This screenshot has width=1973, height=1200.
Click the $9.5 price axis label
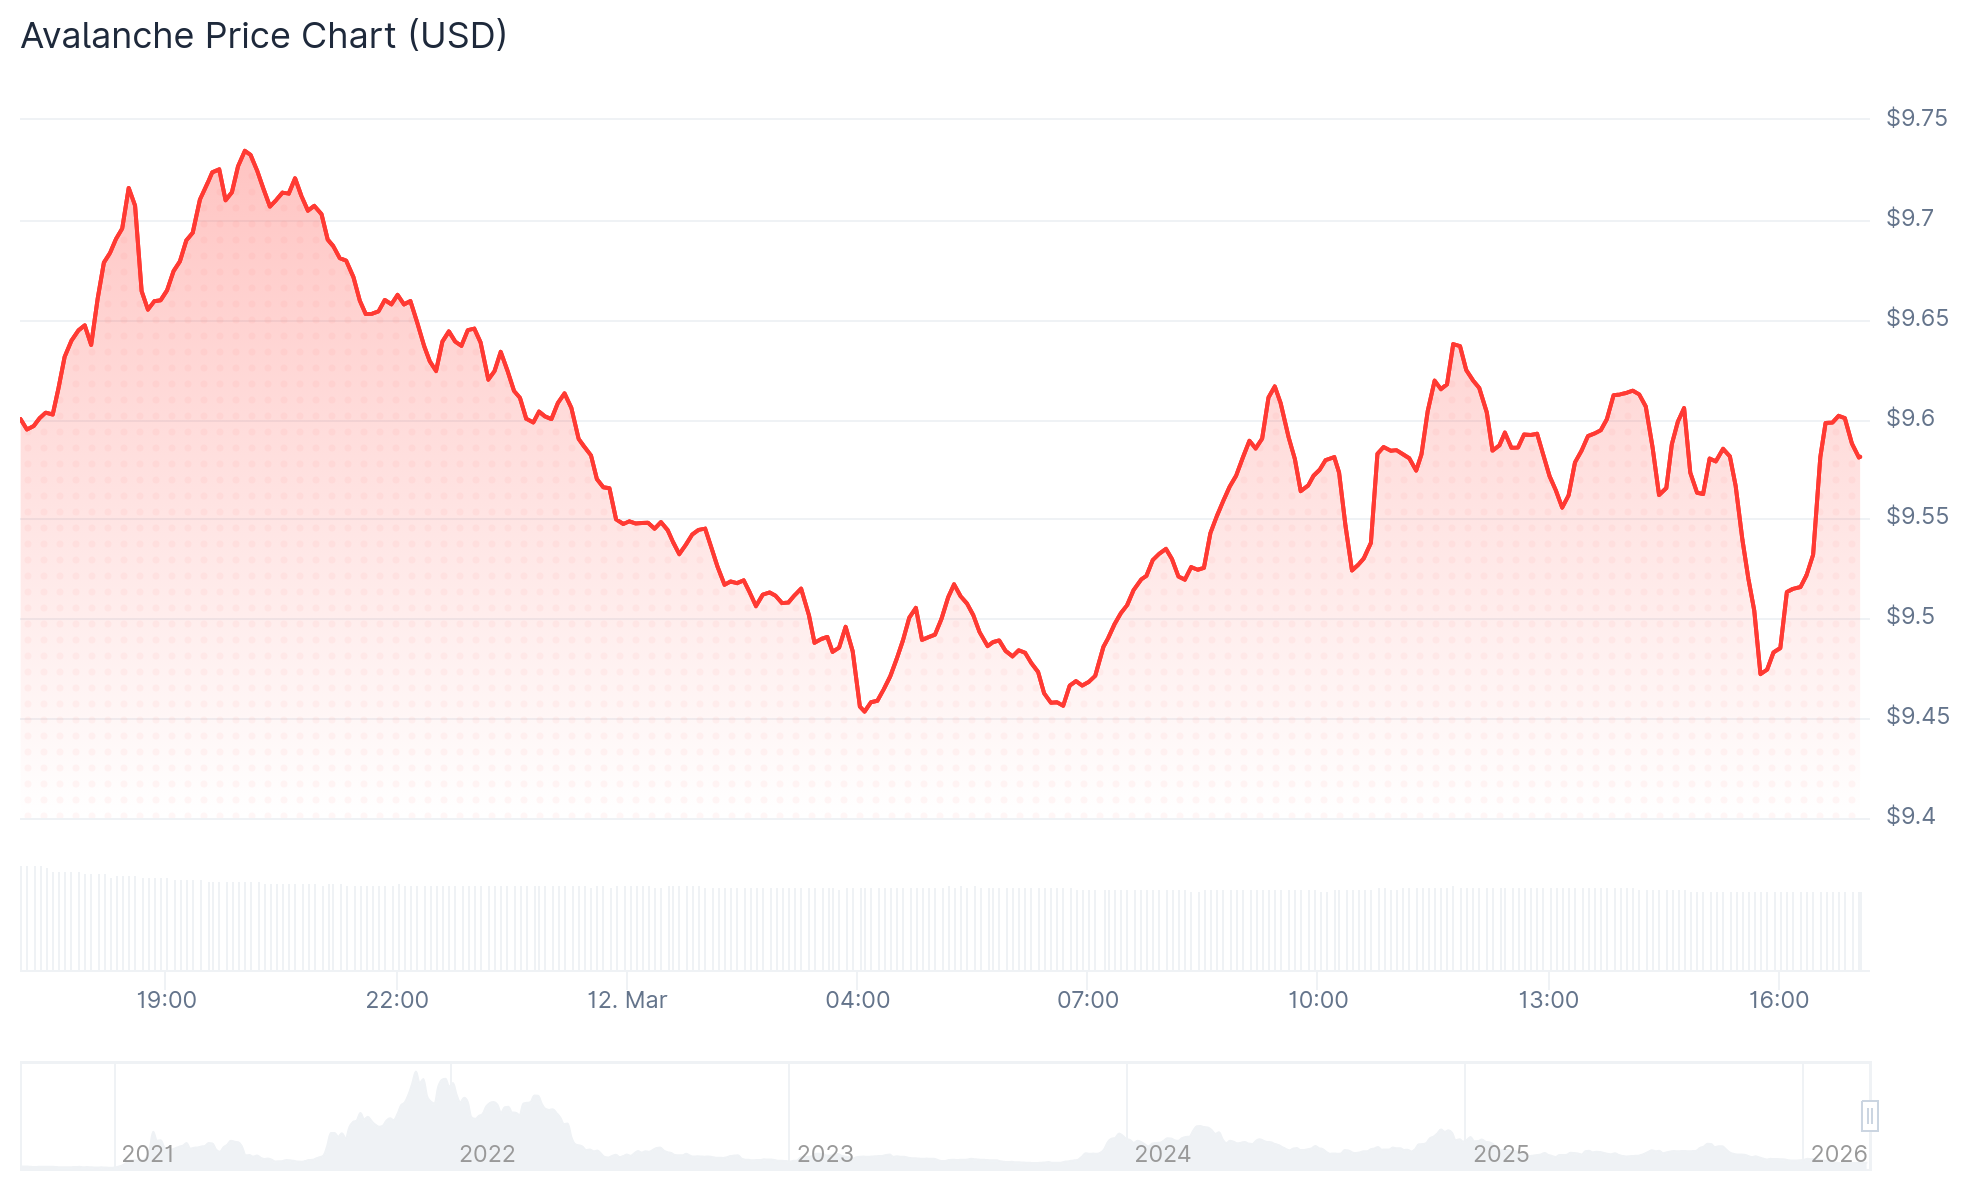(x=1911, y=616)
